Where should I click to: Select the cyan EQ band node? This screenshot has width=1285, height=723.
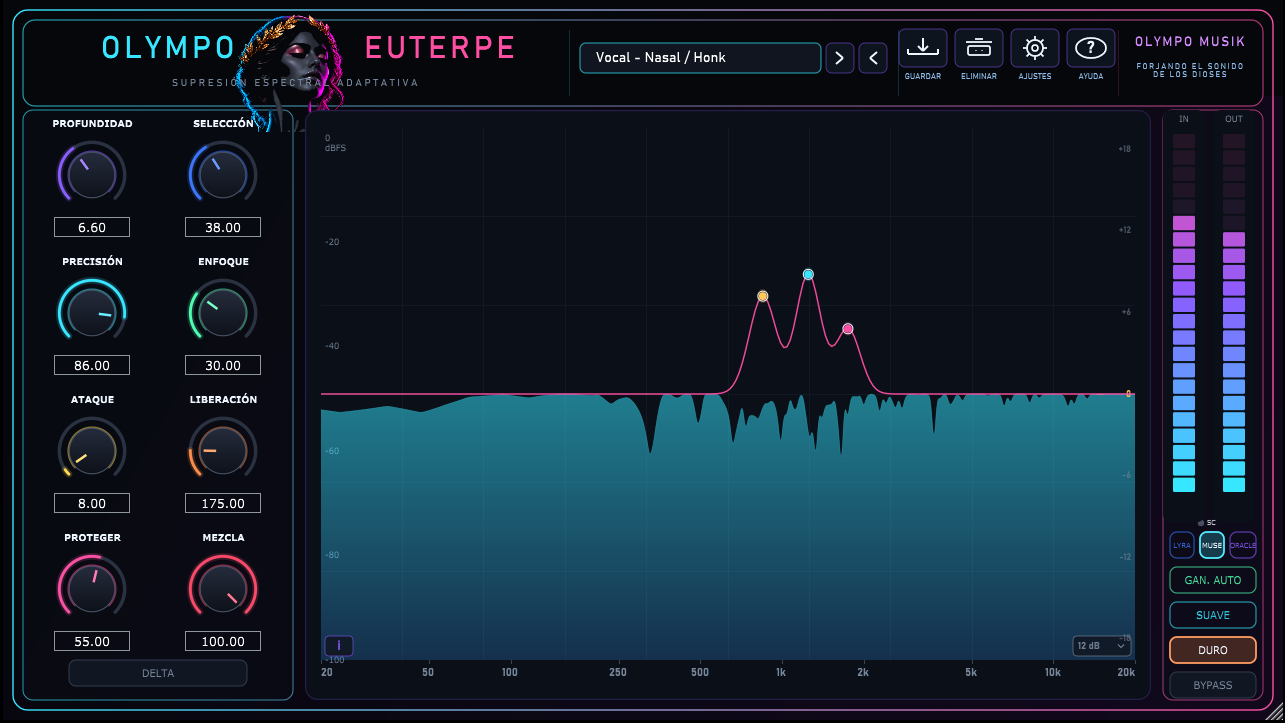(808, 274)
